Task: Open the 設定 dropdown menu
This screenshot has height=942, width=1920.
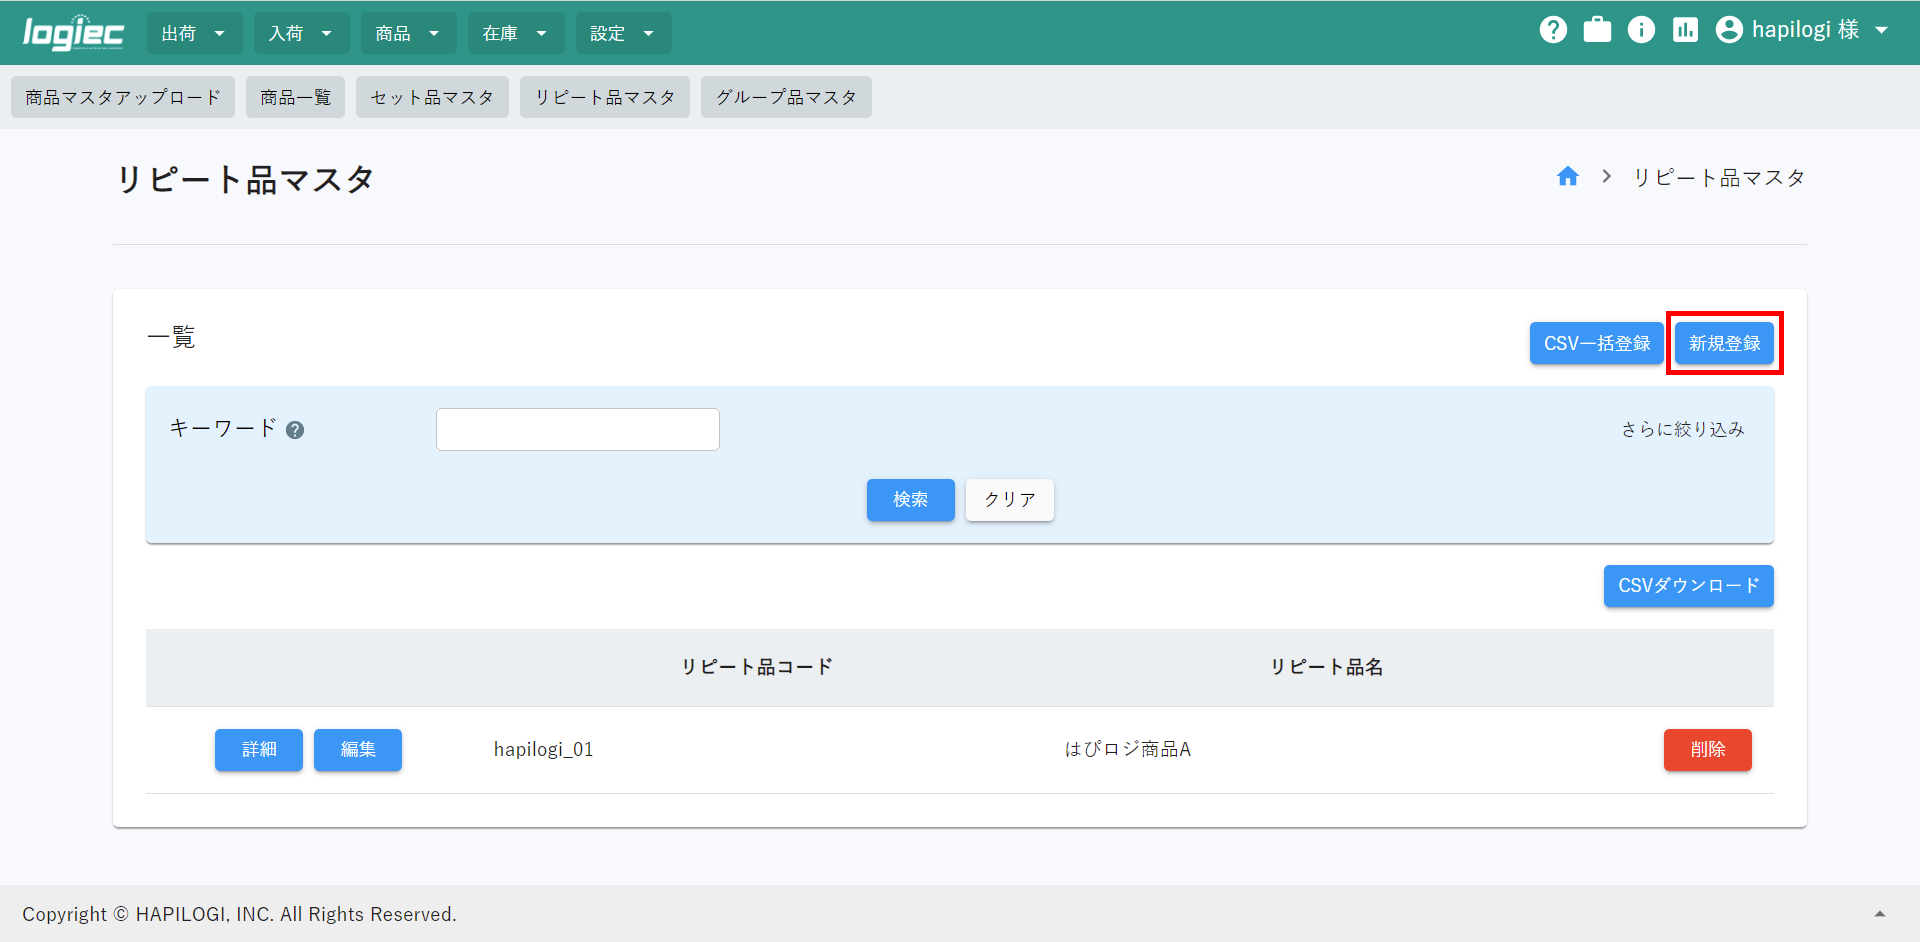Action: pyautogui.click(x=623, y=33)
